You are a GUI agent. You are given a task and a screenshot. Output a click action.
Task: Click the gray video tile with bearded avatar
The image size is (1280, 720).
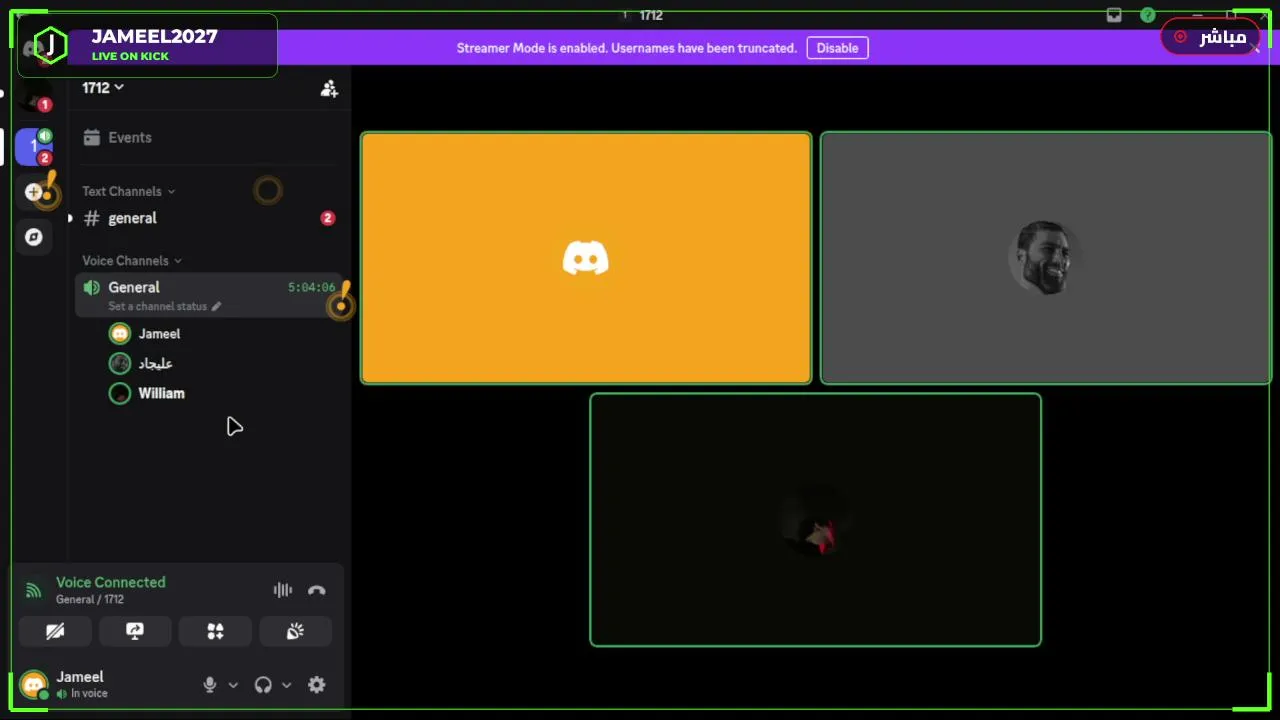pos(1046,258)
